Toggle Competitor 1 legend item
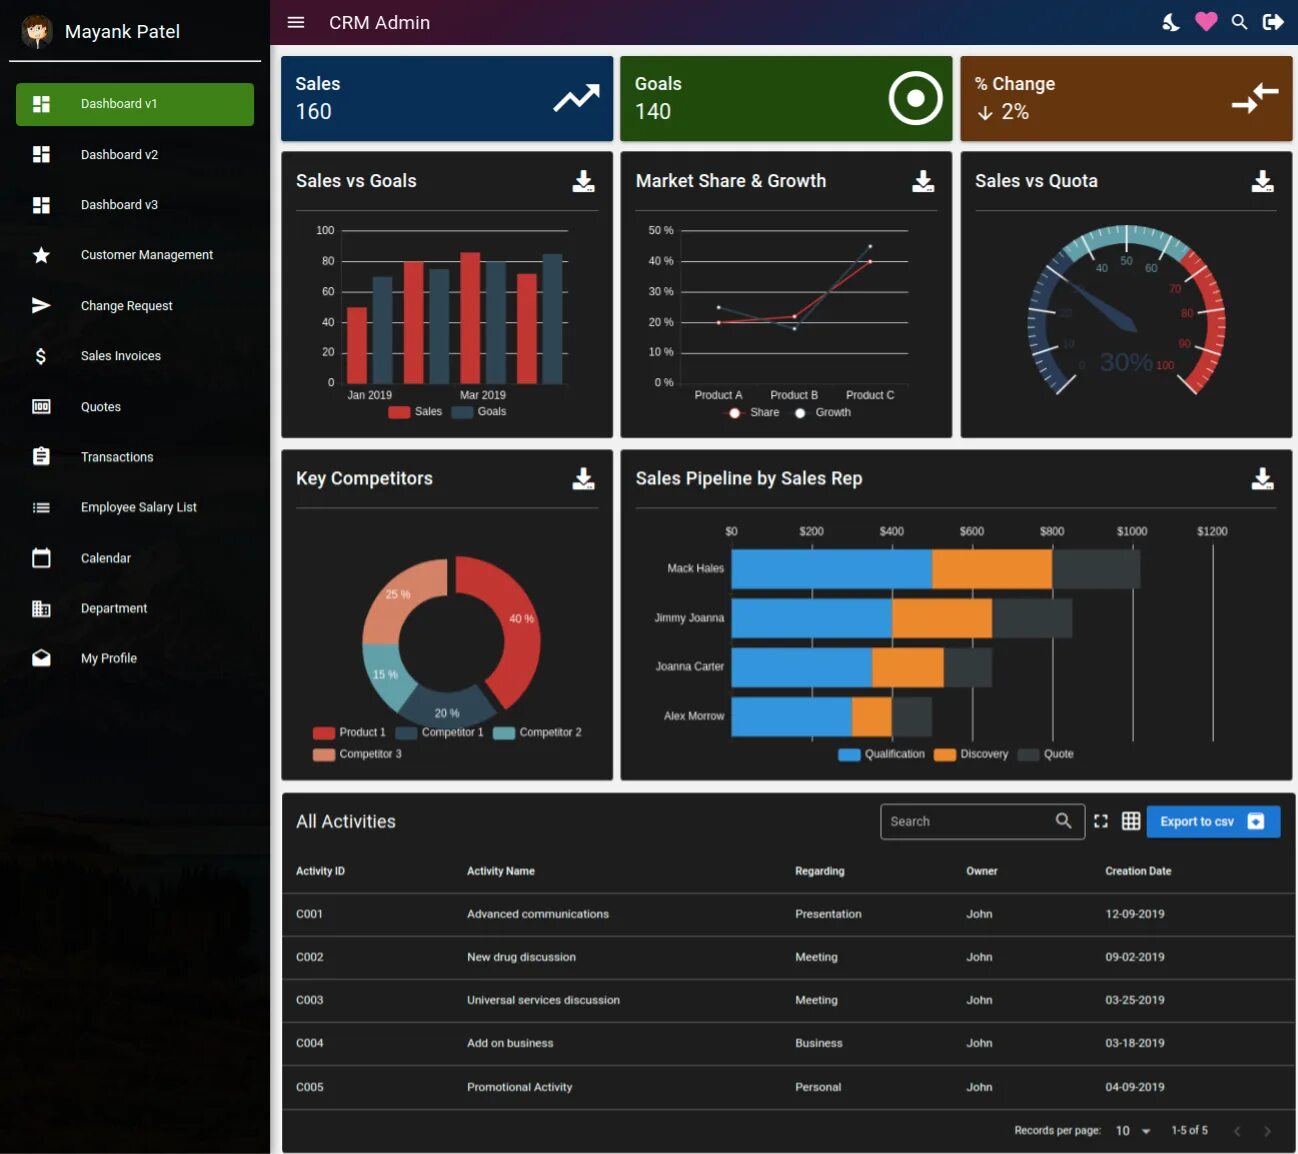The height and width of the screenshot is (1154, 1298). (440, 733)
